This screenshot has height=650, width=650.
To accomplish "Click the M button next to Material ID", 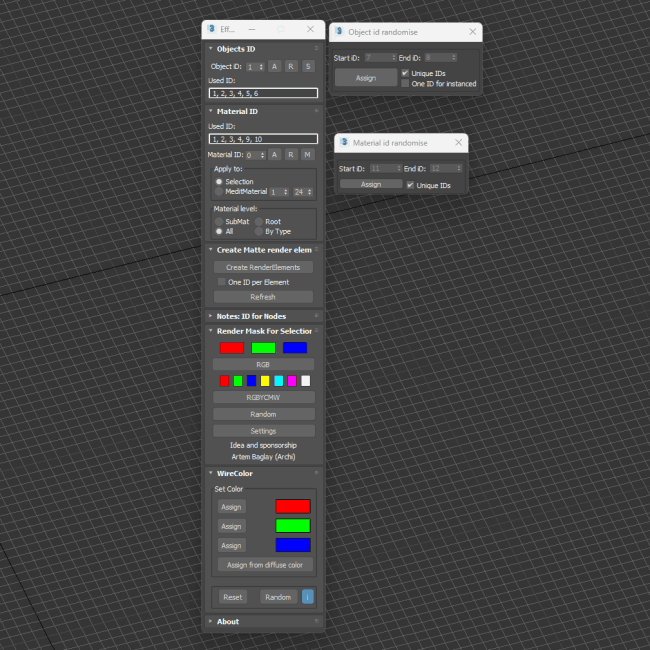I will tap(308, 155).
